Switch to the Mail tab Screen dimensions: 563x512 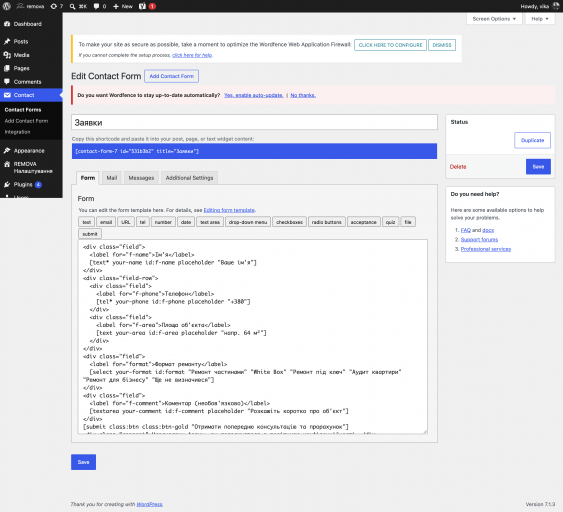(x=112, y=178)
